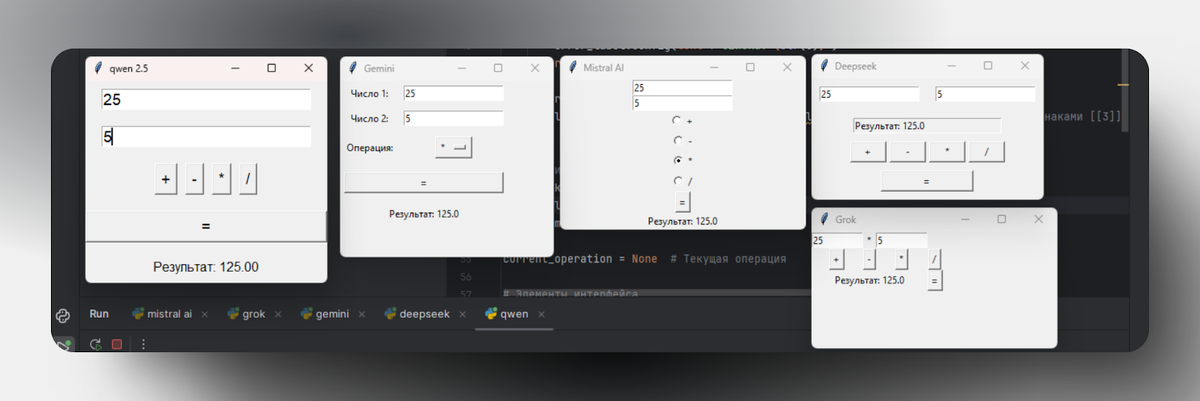Click the = button in Grok window

pyautogui.click(x=934, y=281)
